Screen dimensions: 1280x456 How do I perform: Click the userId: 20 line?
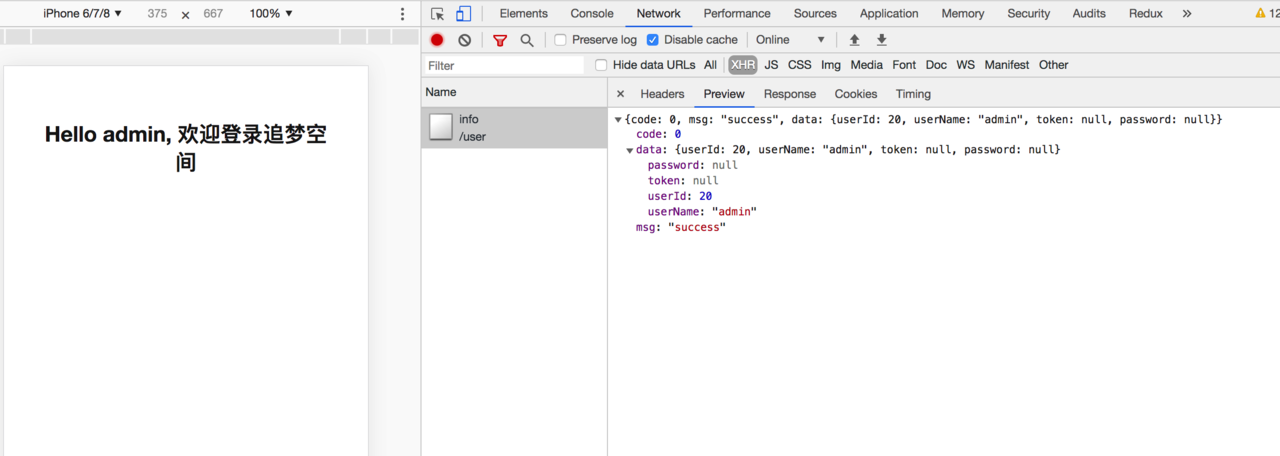[x=680, y=196]
